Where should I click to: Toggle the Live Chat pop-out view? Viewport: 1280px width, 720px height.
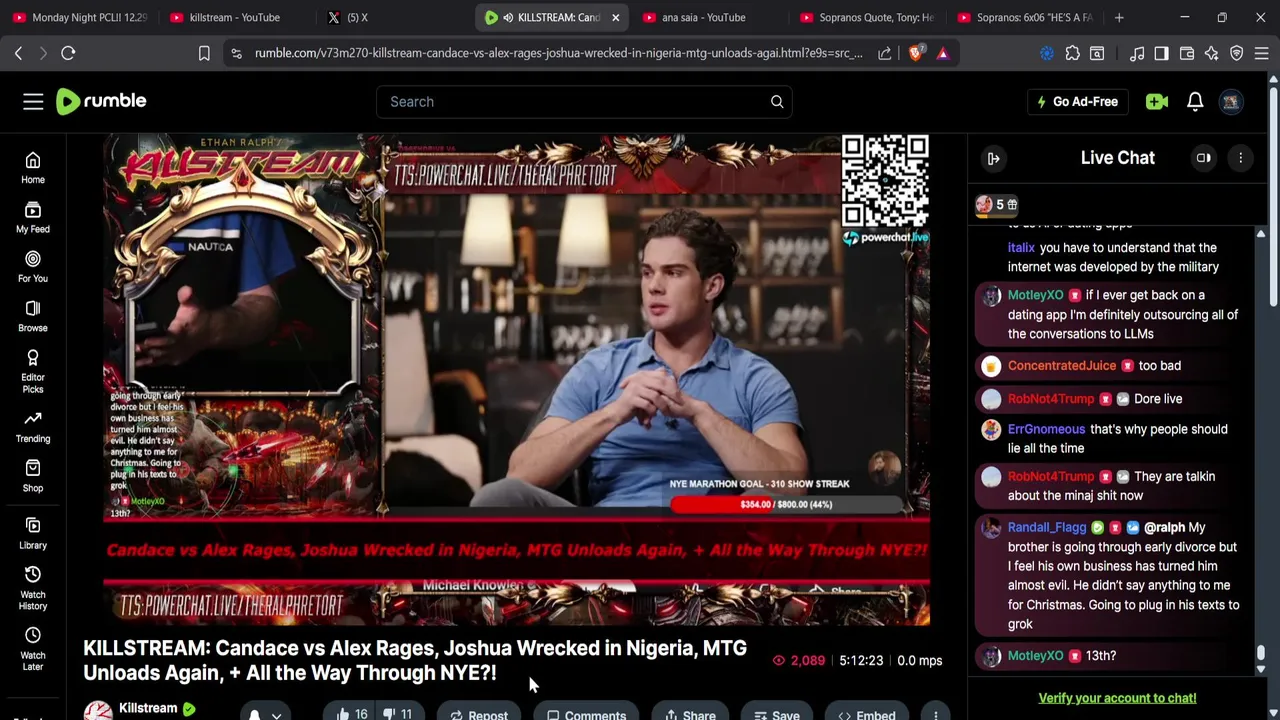(x=1204, y=158)
